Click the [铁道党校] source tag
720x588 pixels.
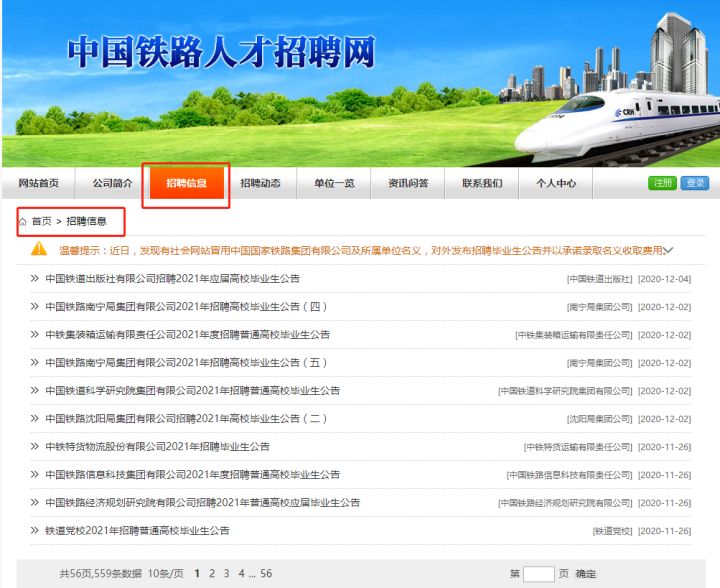[x=613, y=531]
